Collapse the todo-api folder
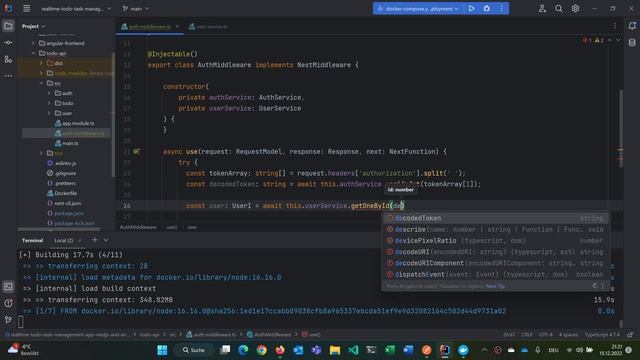 33,53
